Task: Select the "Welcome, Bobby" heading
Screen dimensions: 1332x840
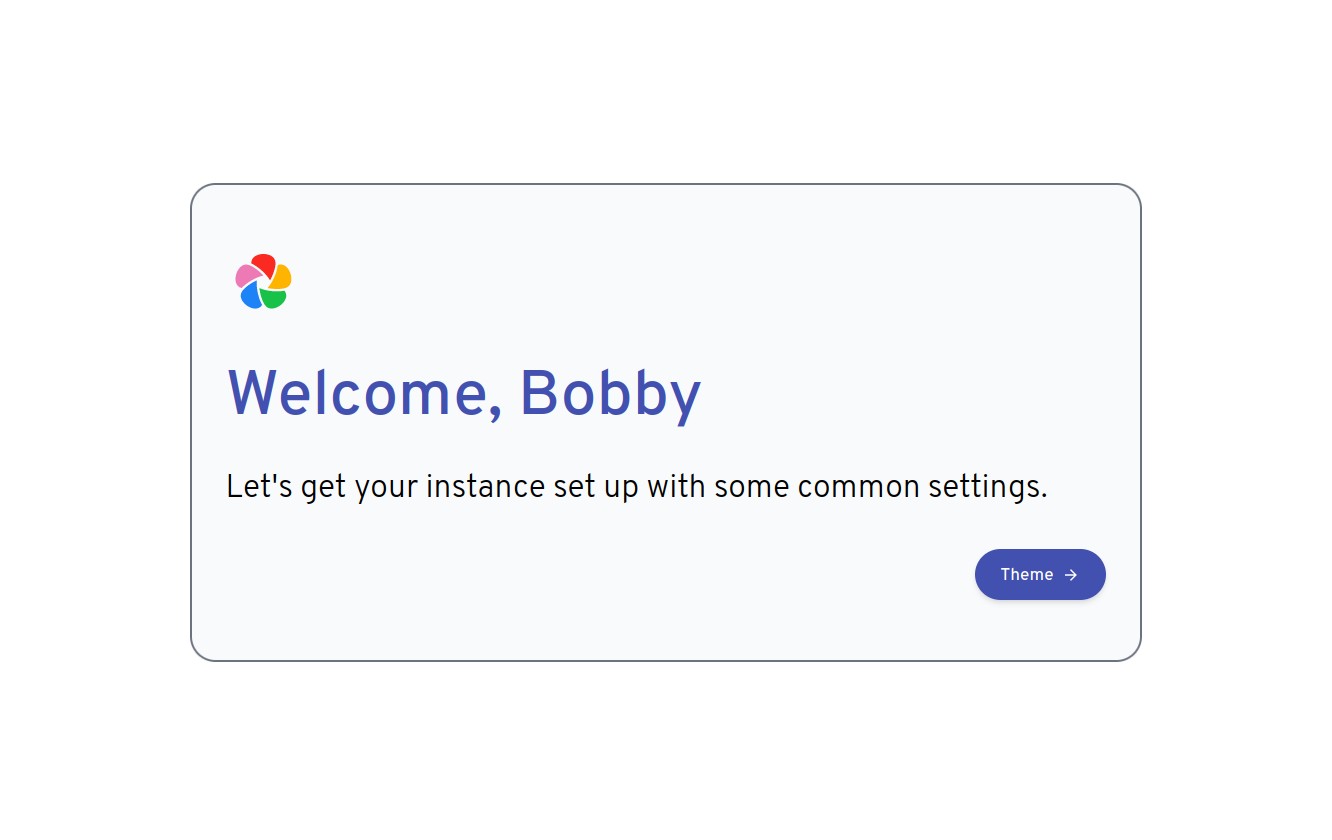Action: [464, 394]
